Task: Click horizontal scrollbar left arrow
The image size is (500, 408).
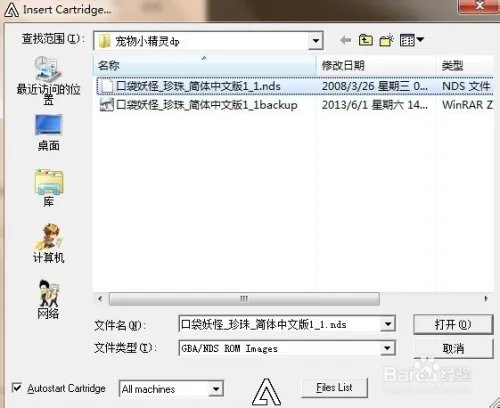Action: 100,299
